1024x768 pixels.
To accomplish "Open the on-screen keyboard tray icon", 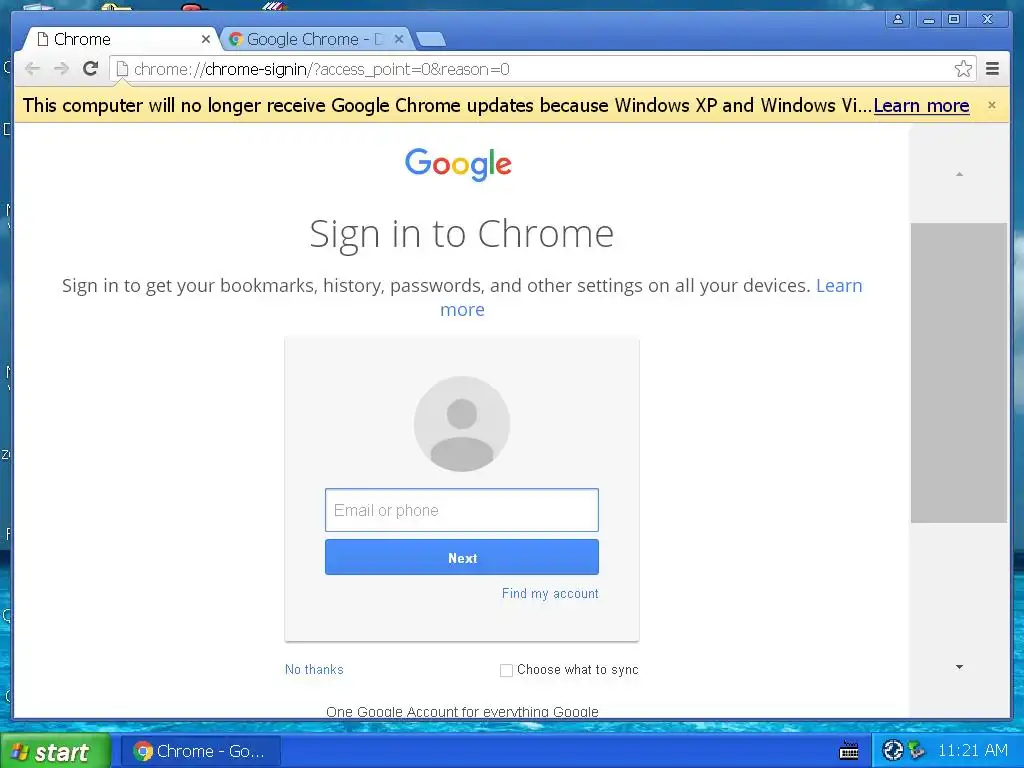I will pyautogui.click(x=849, y=751).
